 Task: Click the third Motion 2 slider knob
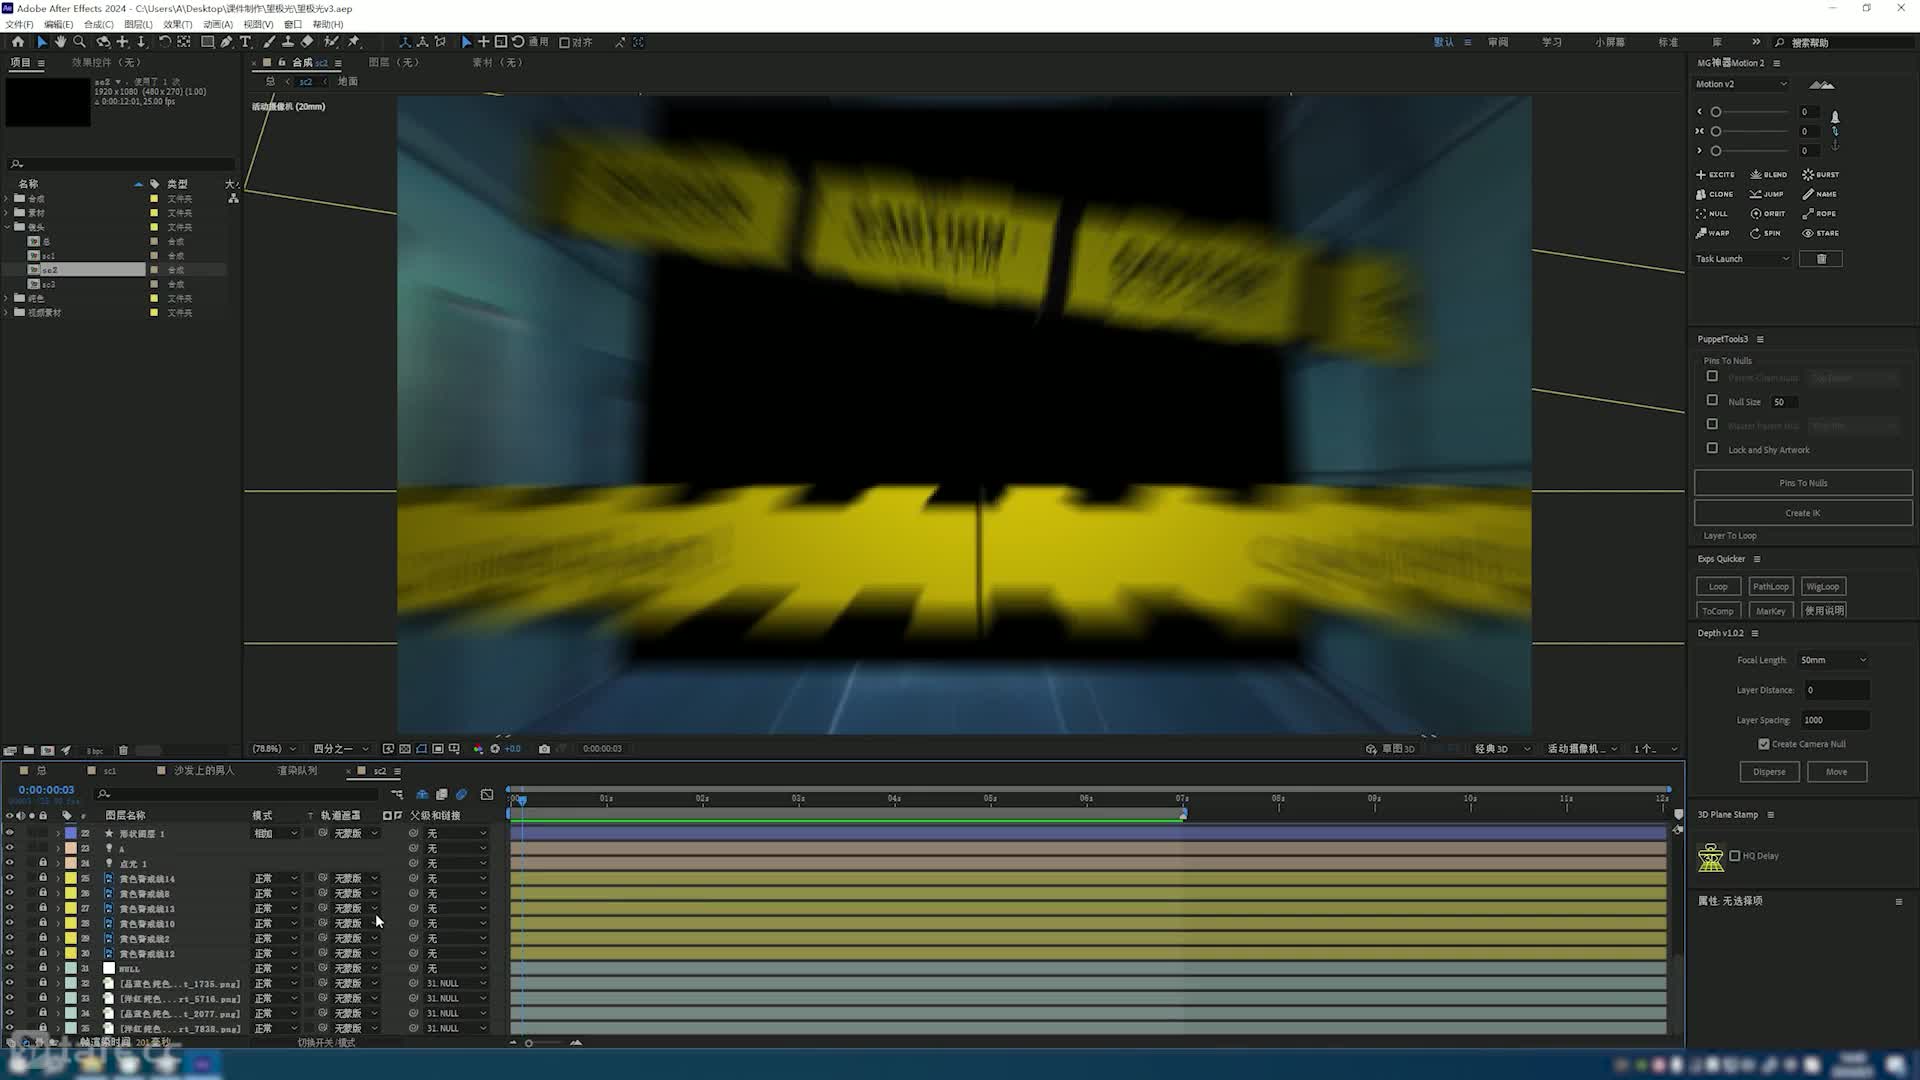click(1716, 151)
